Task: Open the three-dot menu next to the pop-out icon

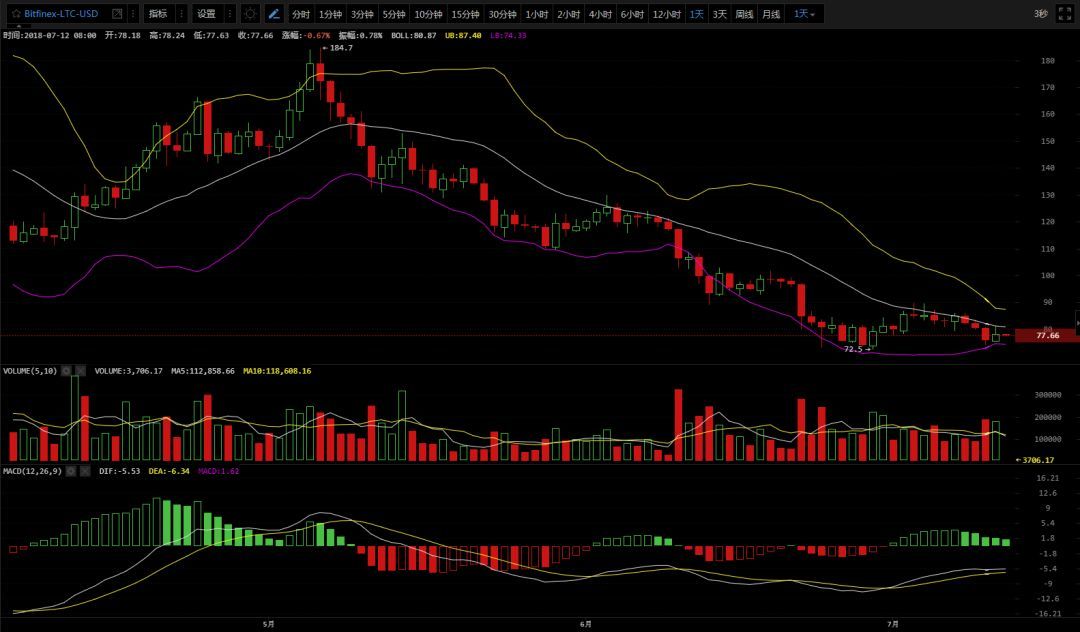Action: pos(133,14)
